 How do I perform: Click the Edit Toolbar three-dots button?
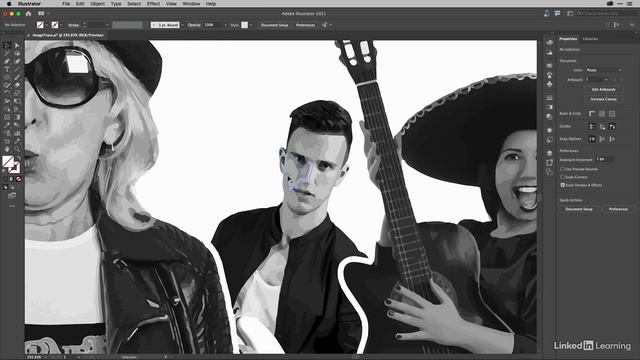[12, 206]
